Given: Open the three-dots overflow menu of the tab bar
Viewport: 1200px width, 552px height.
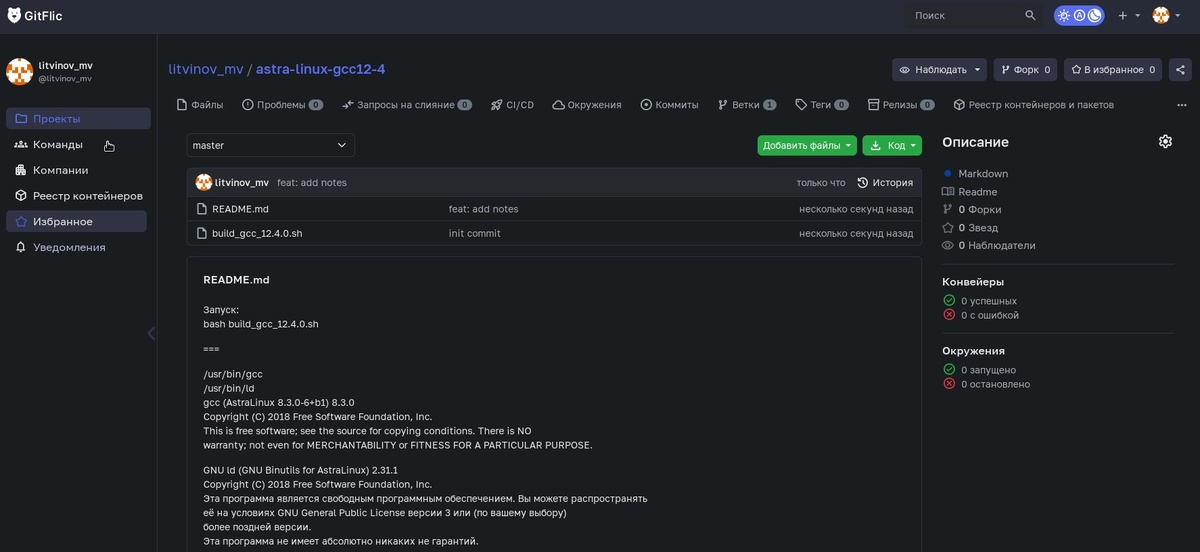Looking at the screenshot, I should click(x=1182, y=105).
